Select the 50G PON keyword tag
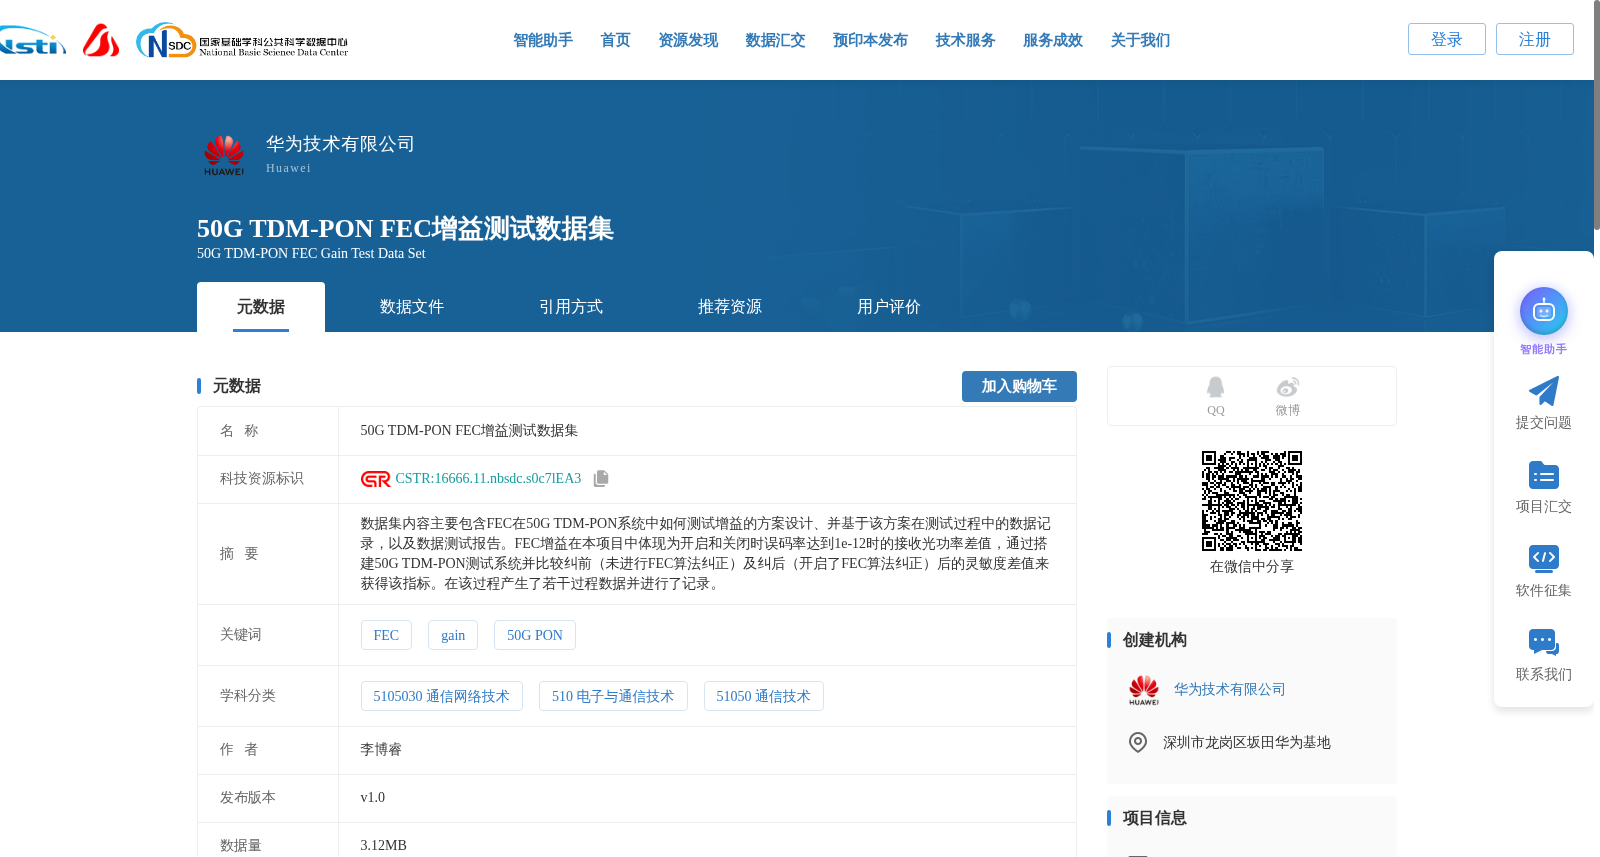Image resolution: width=1600 pixels, height=857 pixels. click(x=534, y=635)
